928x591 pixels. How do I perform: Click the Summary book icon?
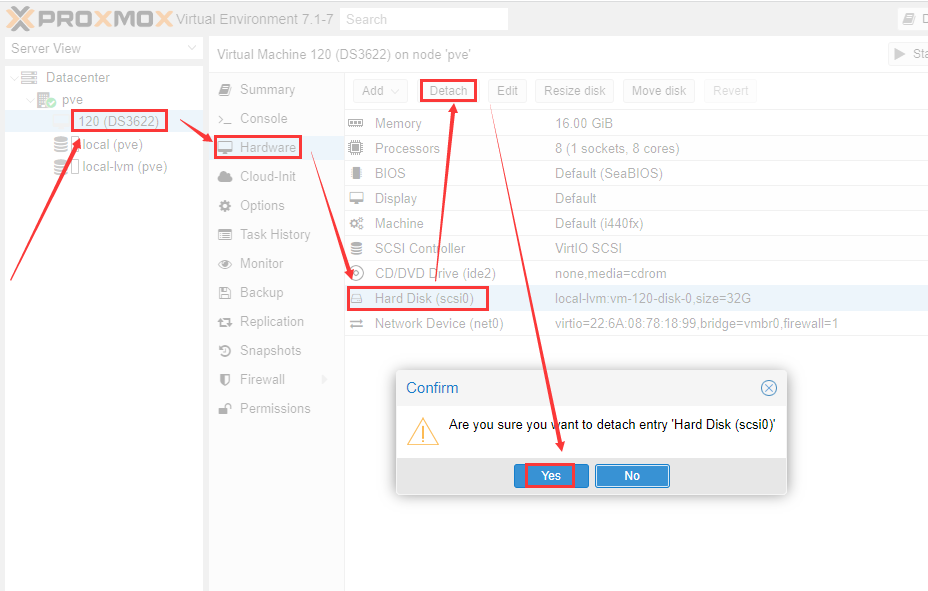[225, 90]
